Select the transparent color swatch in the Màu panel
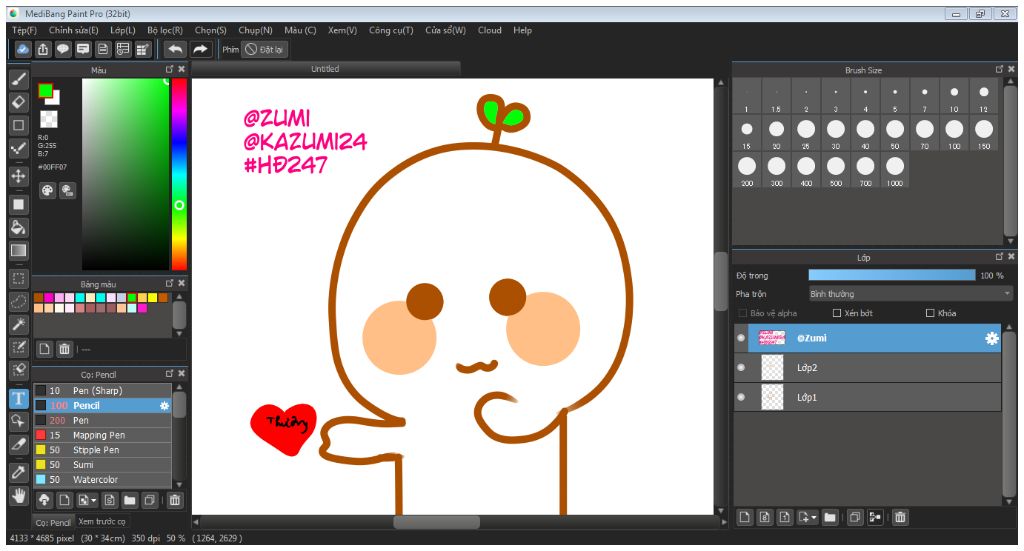 [x=49, y=119]
